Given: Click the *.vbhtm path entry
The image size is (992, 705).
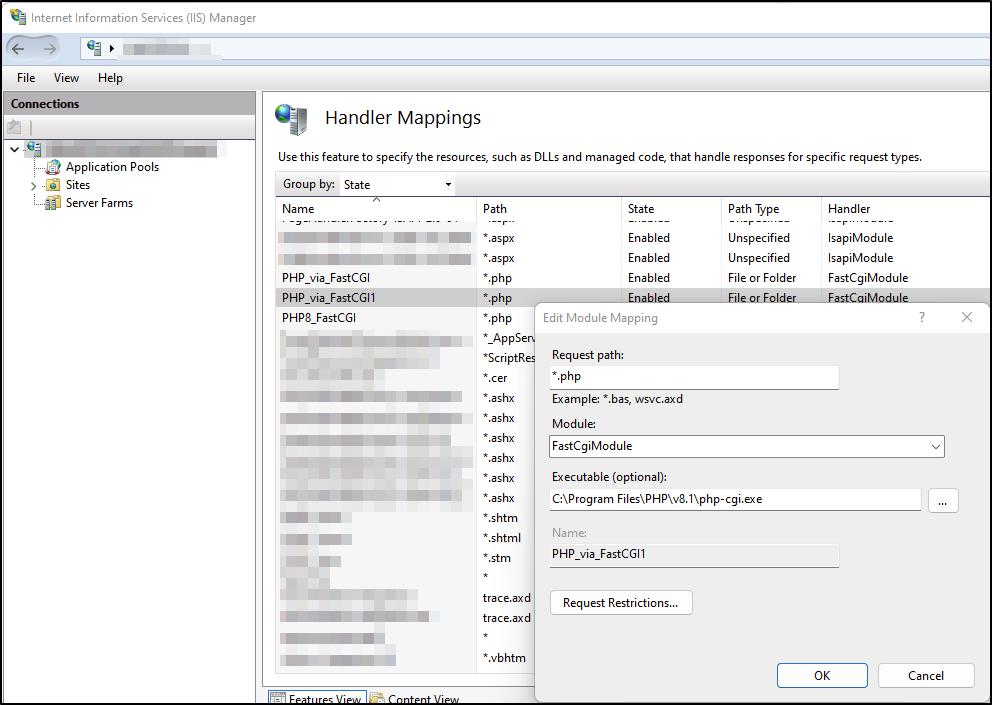Looking at the screenshot, I should 504,658.
